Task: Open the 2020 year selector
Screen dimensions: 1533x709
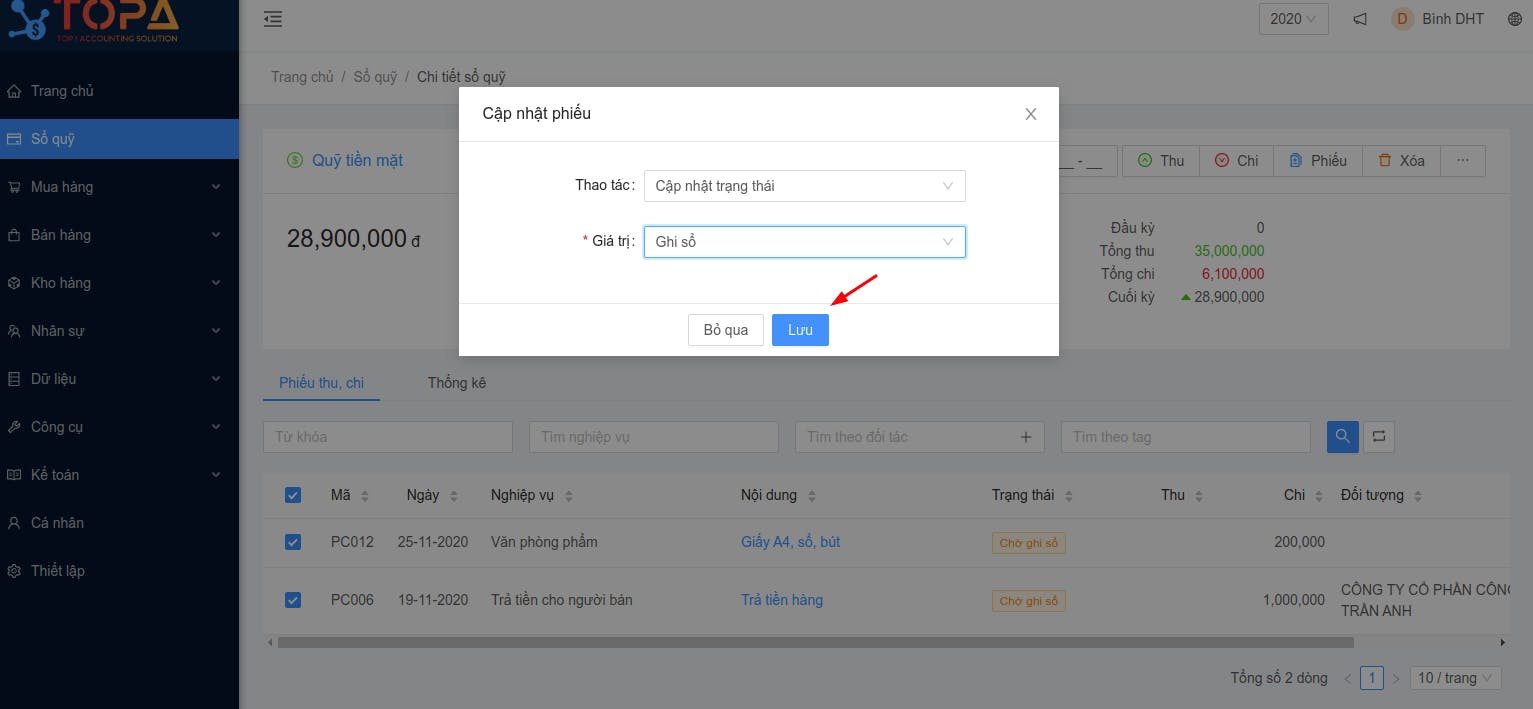Action: (1294, 19)
